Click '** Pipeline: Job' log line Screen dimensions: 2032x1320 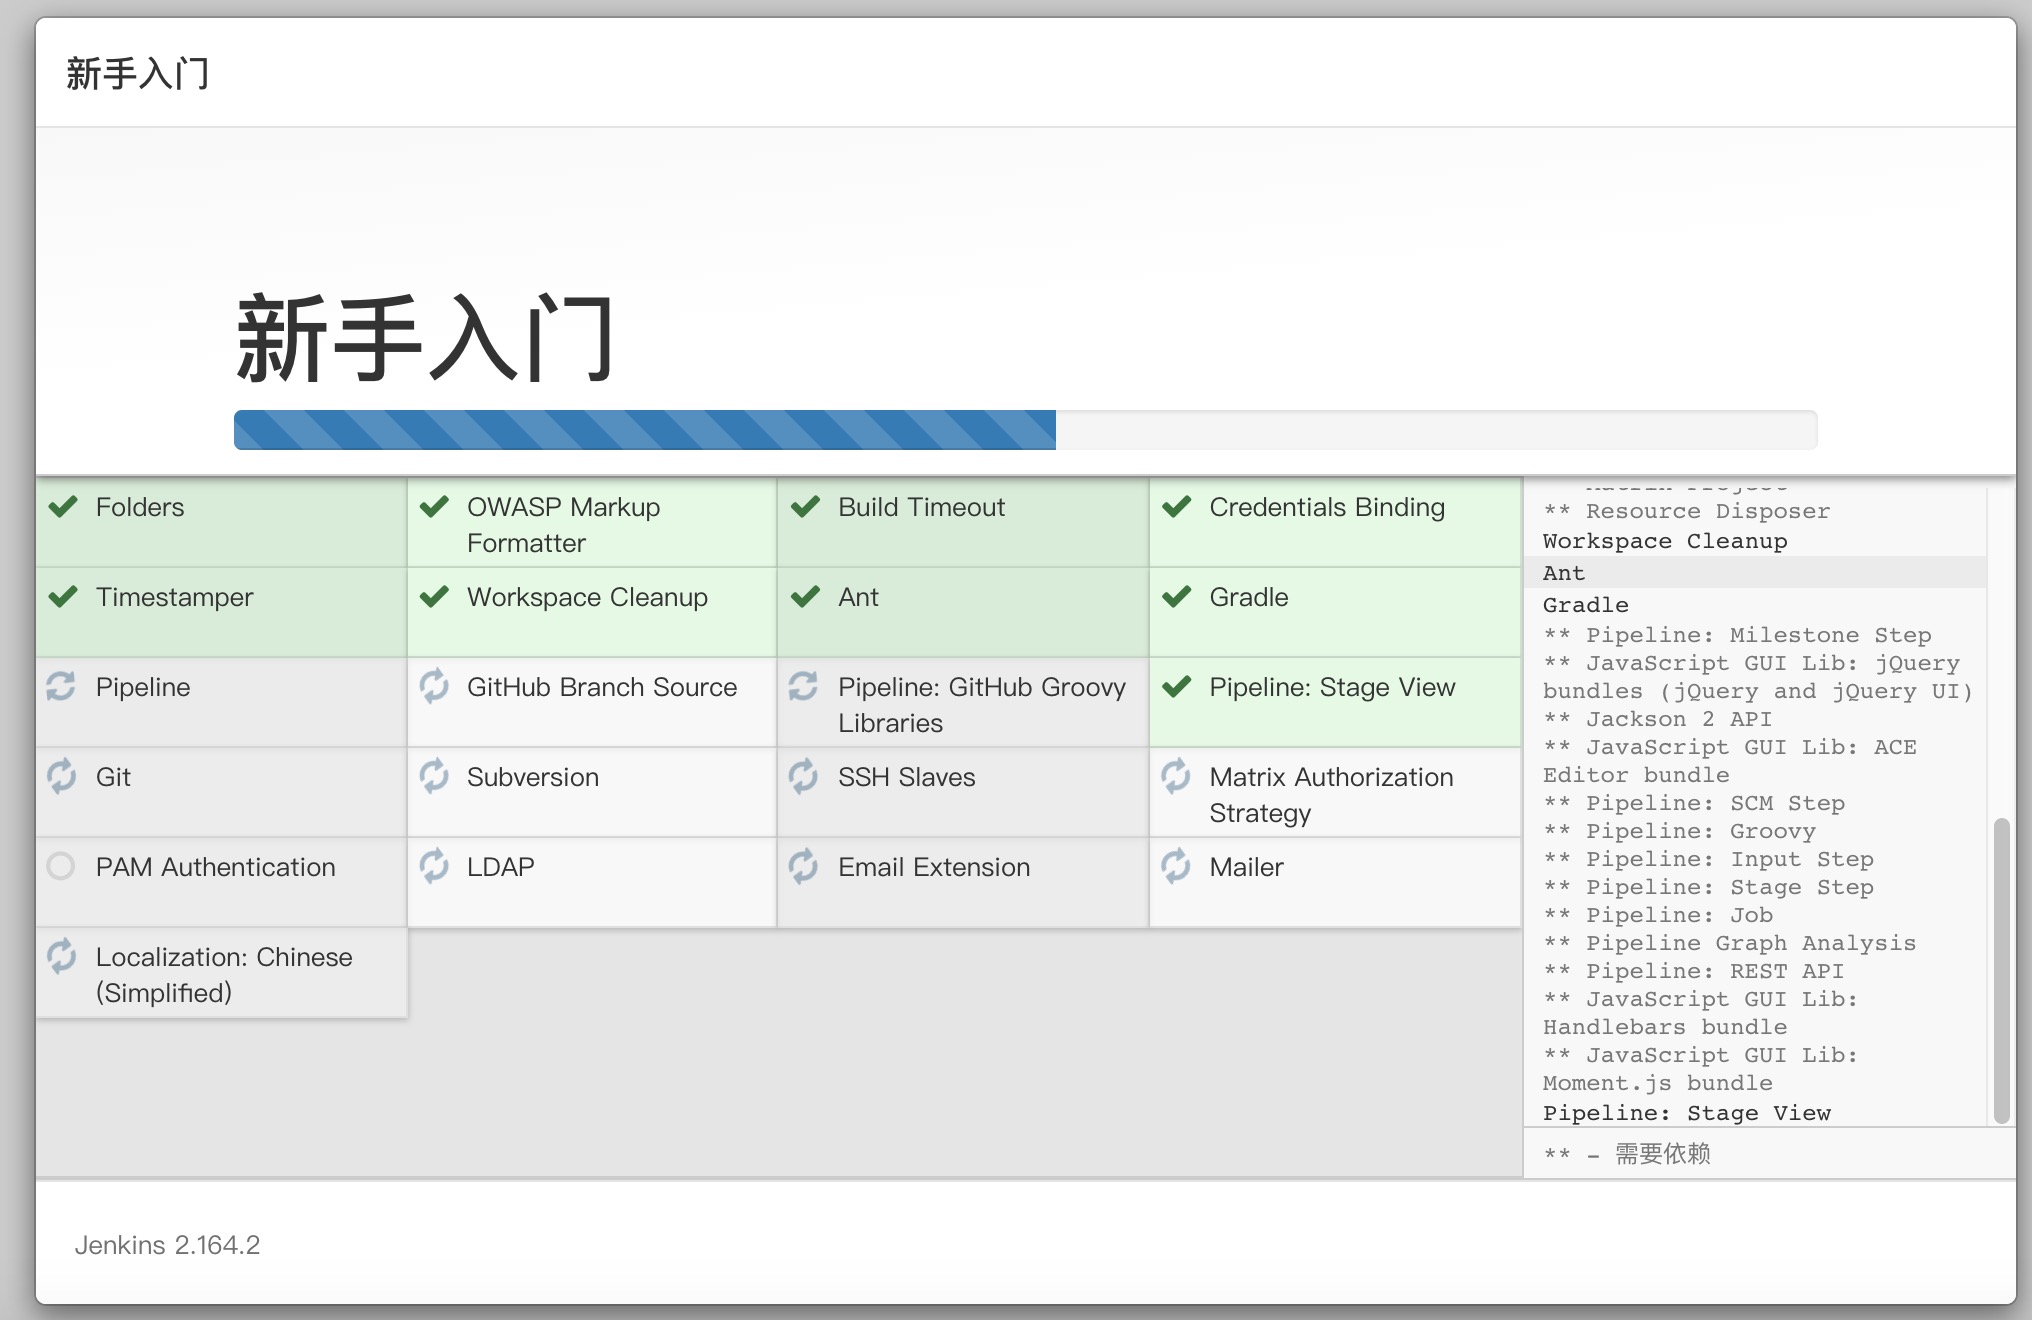point(1658,915)
